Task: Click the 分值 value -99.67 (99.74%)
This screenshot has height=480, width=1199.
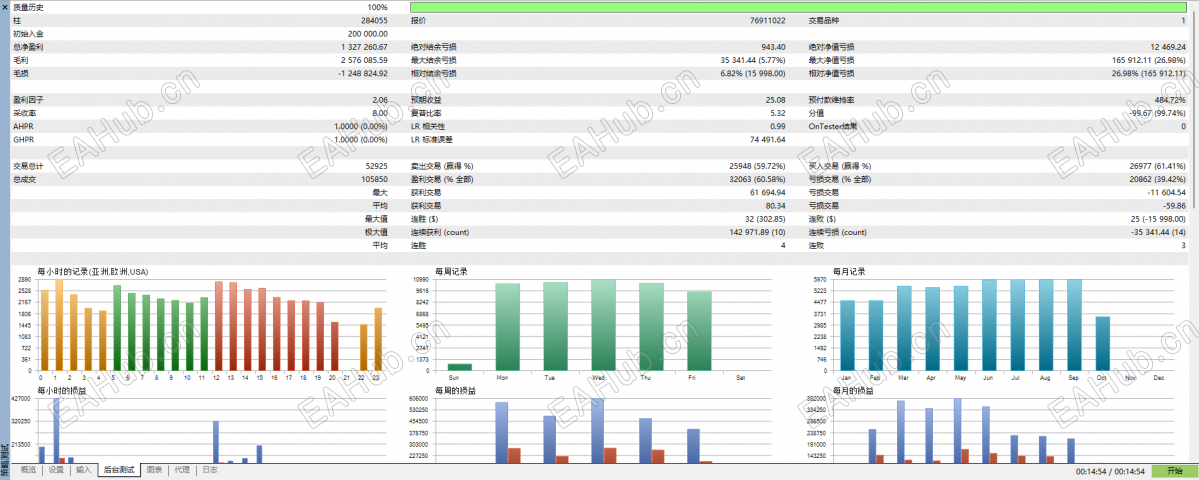Action: pos(1158,113)
